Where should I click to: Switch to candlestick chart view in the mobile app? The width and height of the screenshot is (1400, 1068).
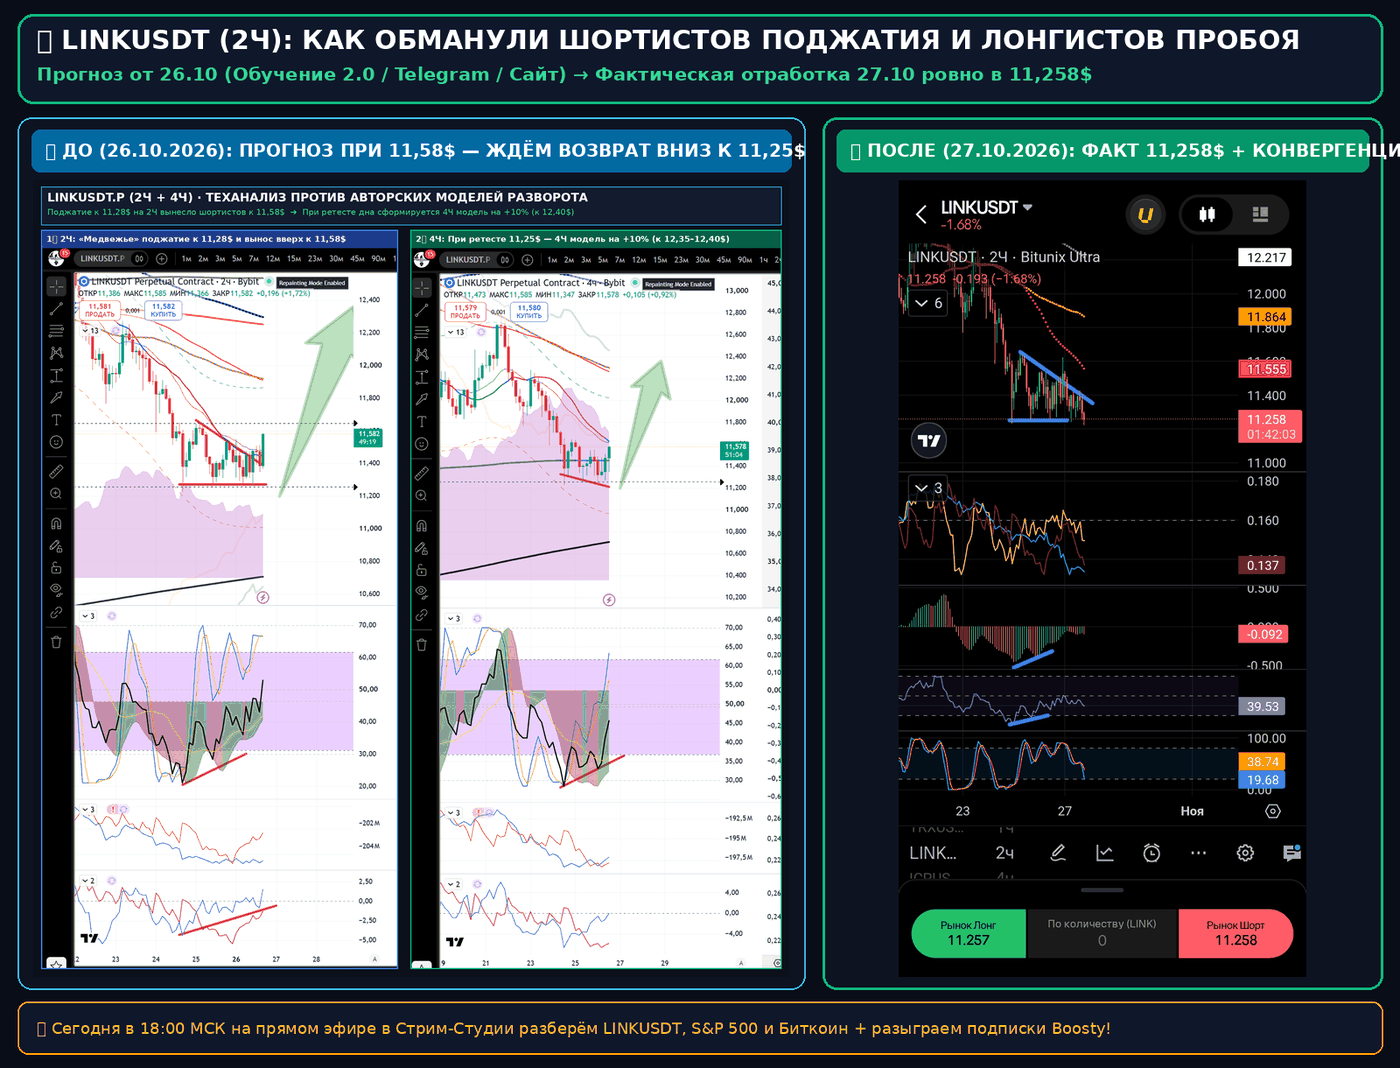coord(1208,214)
